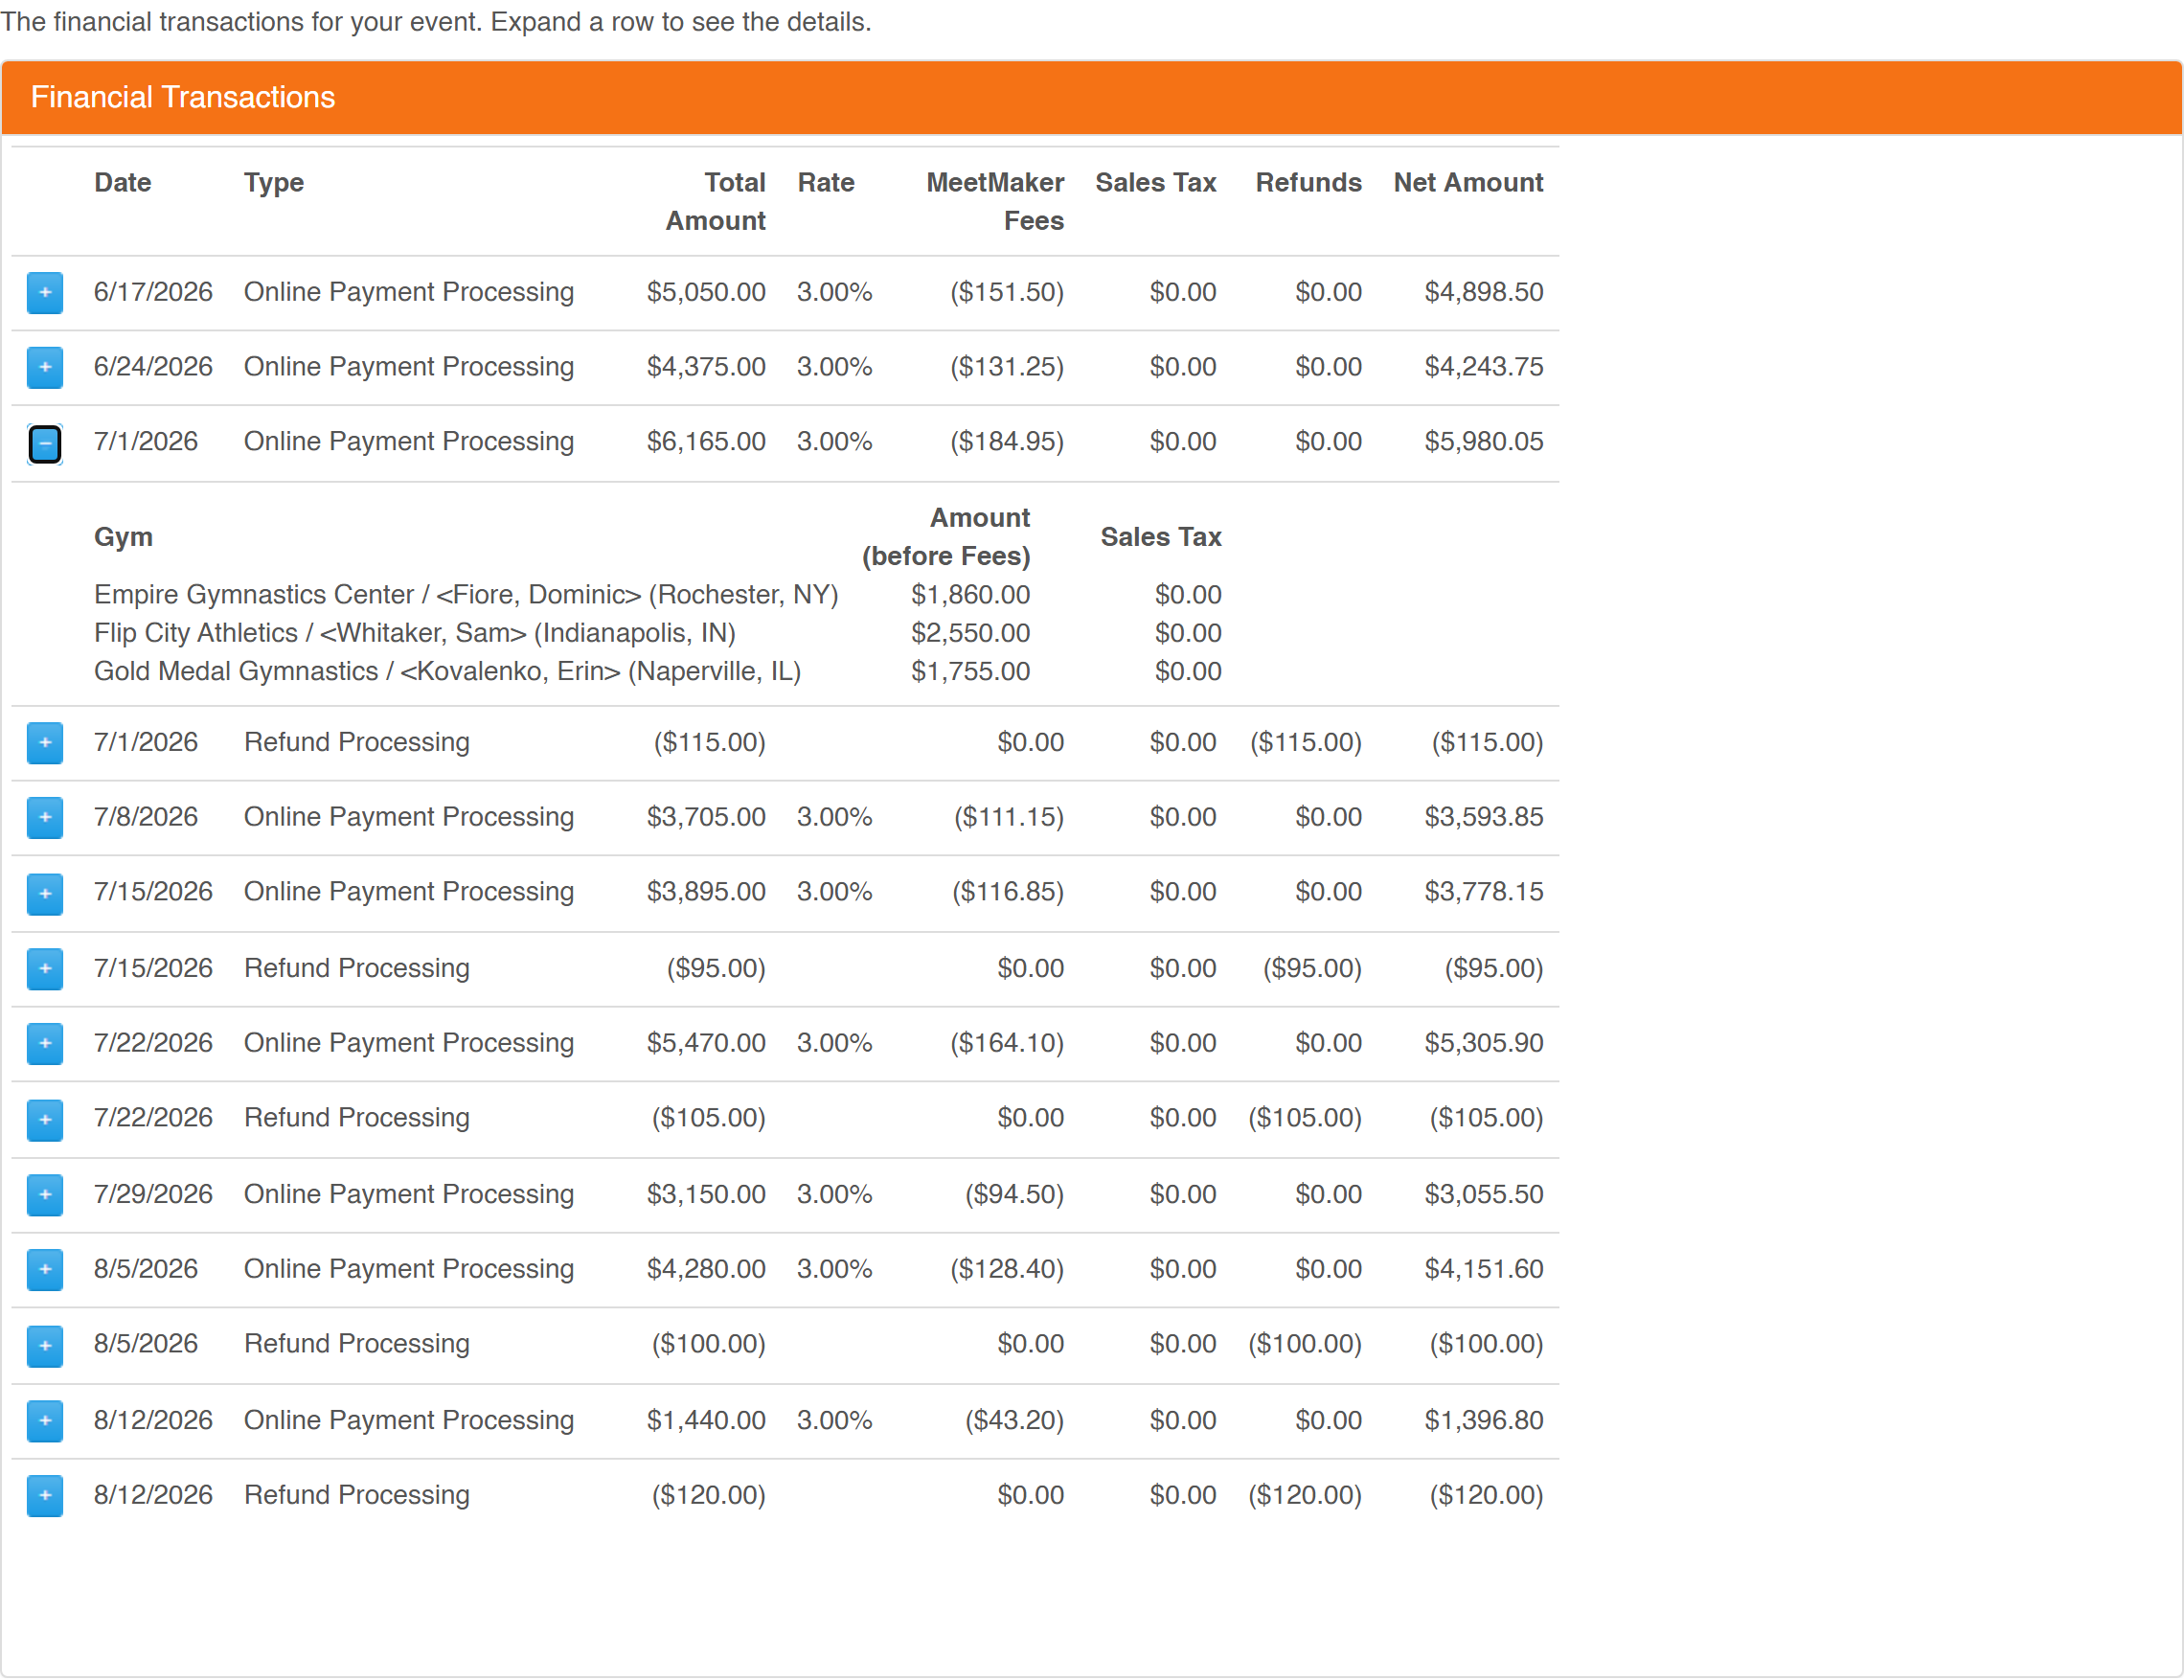Expand the 7/15/2026 Online Payment Processing row
2184x1680 pixels.
(45, 893)
